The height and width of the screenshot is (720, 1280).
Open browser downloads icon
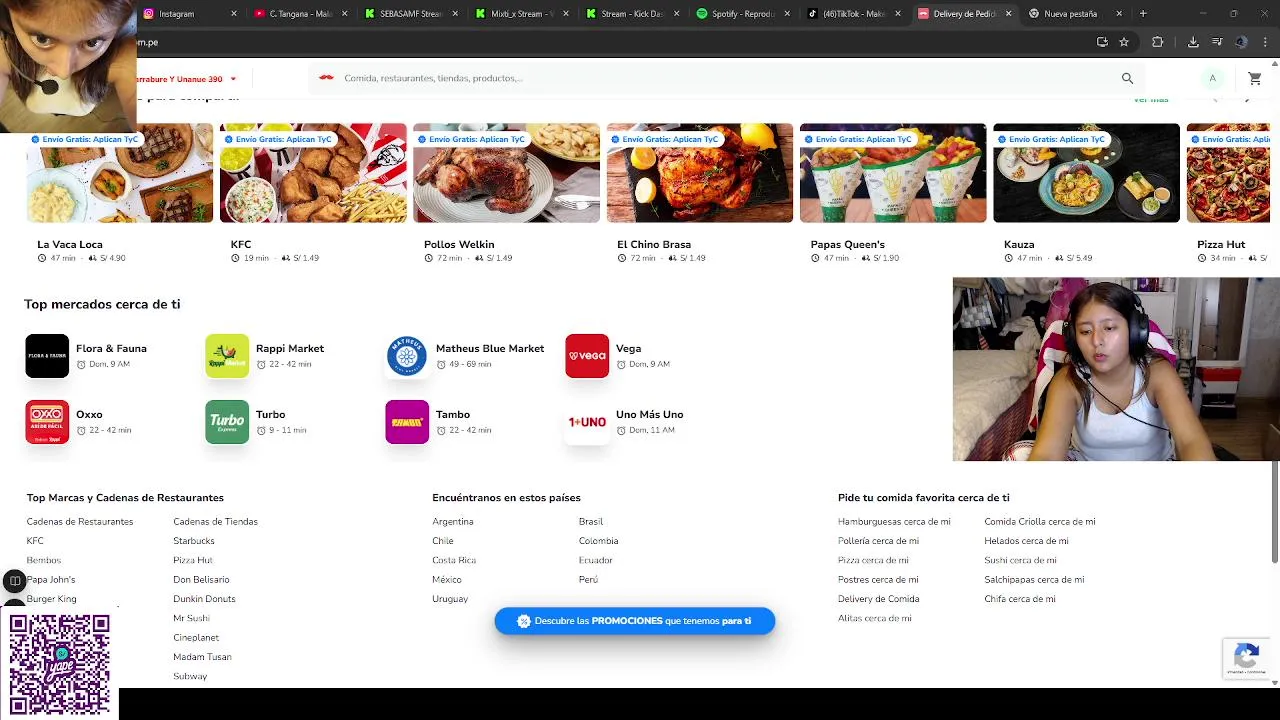pyautogui.click(x=1193, y=42)
